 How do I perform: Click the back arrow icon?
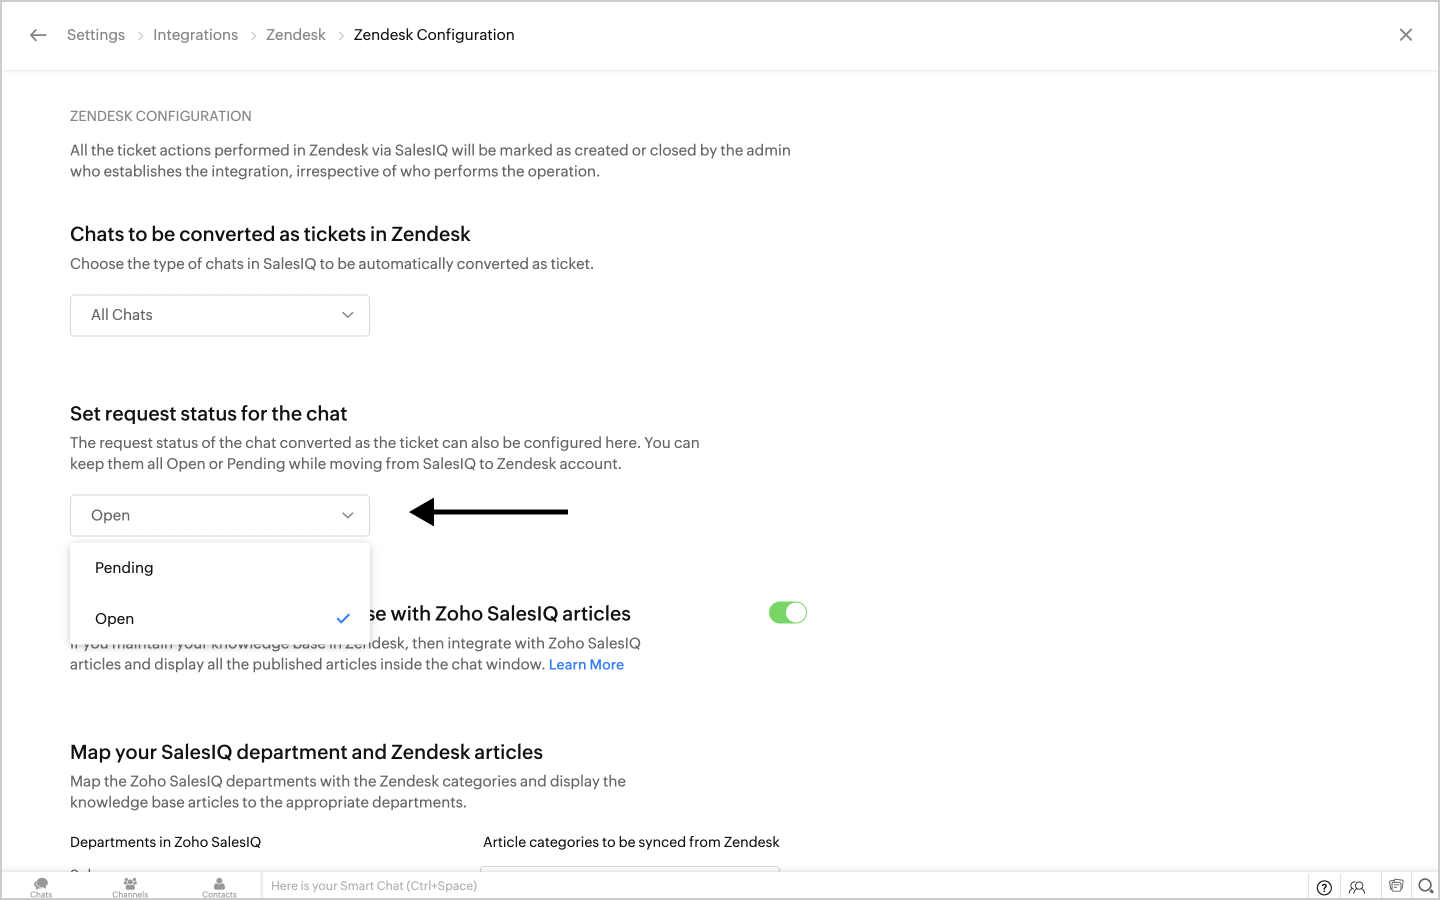tap(38, 35)
